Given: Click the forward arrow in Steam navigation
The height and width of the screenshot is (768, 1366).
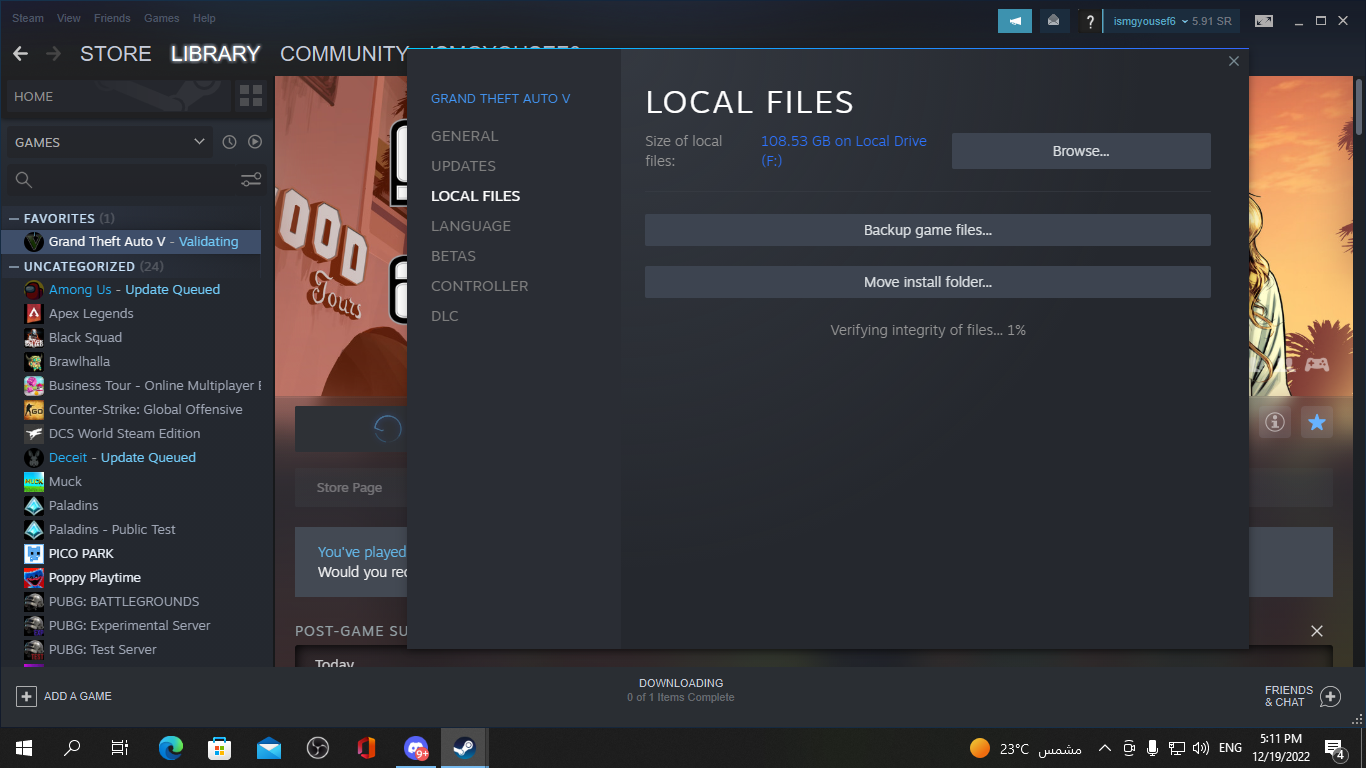Looking at the screenshot, I should [54, 54].
